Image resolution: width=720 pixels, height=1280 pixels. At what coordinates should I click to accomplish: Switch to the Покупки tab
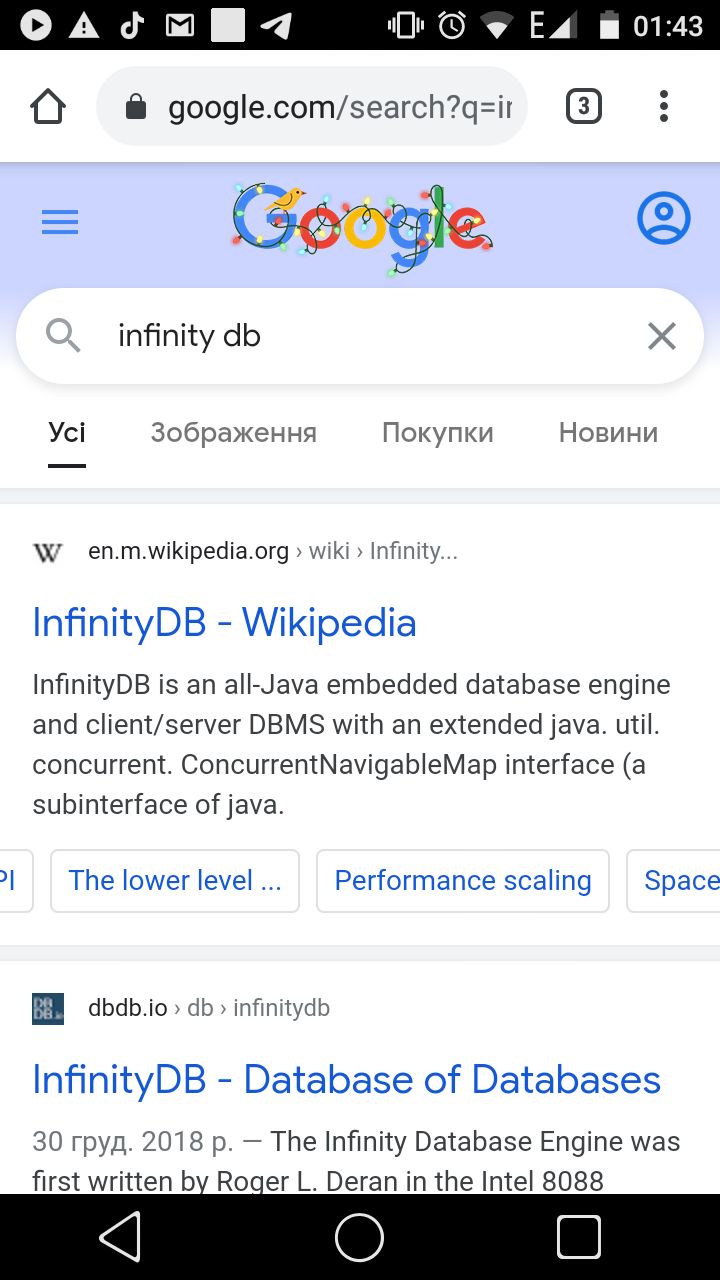[438, 433]
